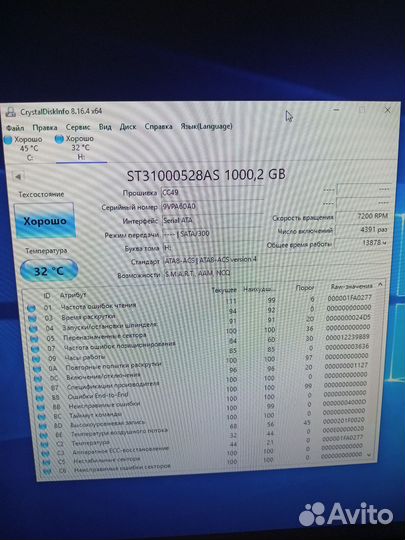Open the Правка menu
Image resolution: width=405 pixels, height=540 pixels.
[x=45, y=127]
